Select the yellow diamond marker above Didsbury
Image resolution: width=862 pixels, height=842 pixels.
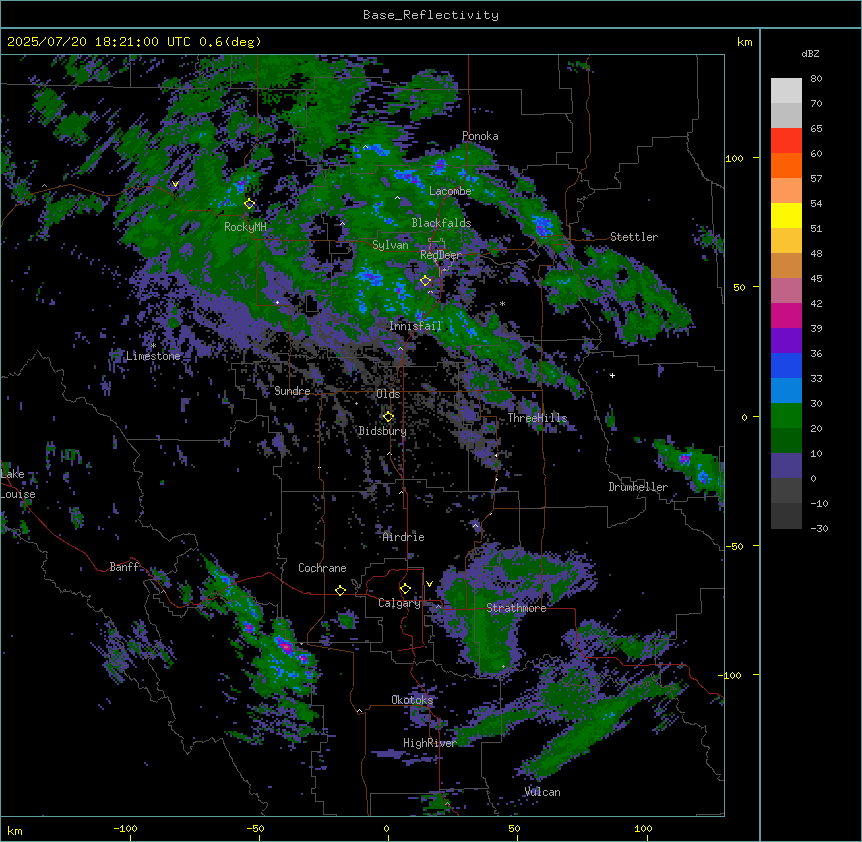[x=388, y=417]
